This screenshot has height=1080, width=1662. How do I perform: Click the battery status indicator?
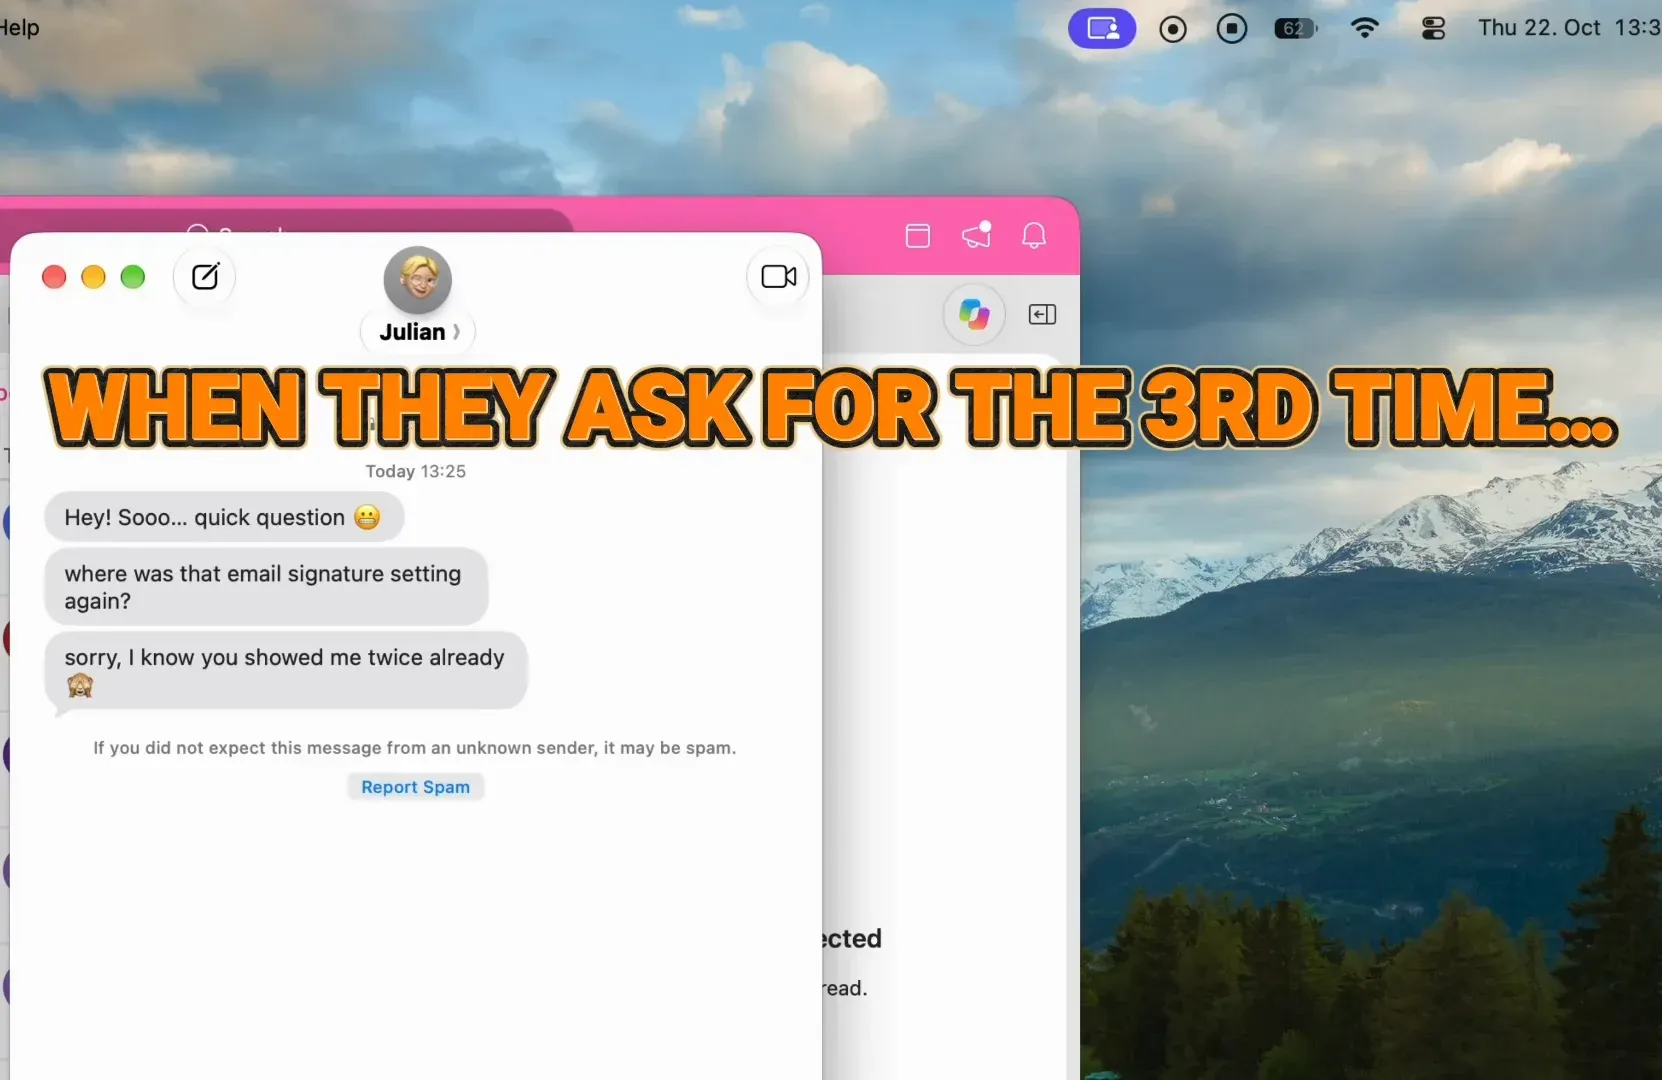point(1295,28)
